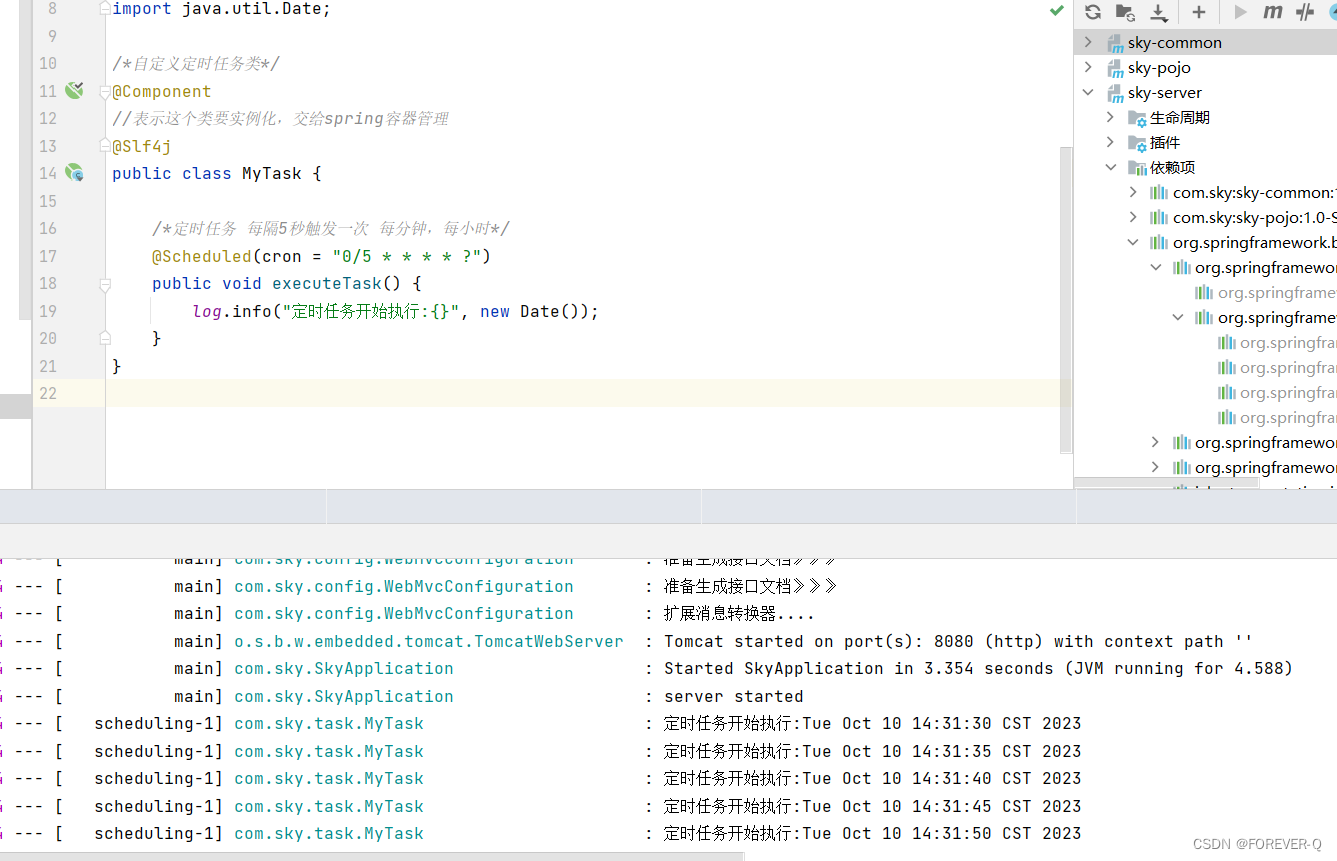This screenshot has width=1337, height=861.
Task: Click library icon of com.sky:sky-common dependency
Action: (x=1159, y=193)
